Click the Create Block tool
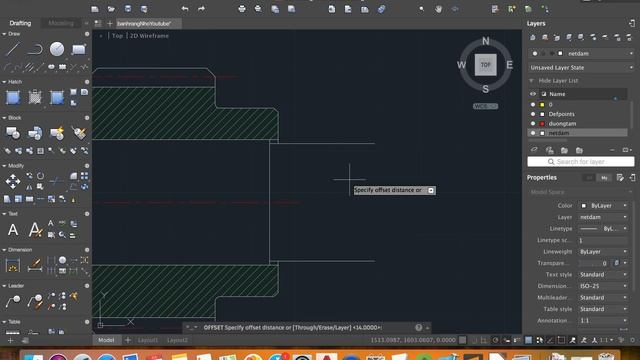Viewport: 640px width, 360px height. click(35, 133)
